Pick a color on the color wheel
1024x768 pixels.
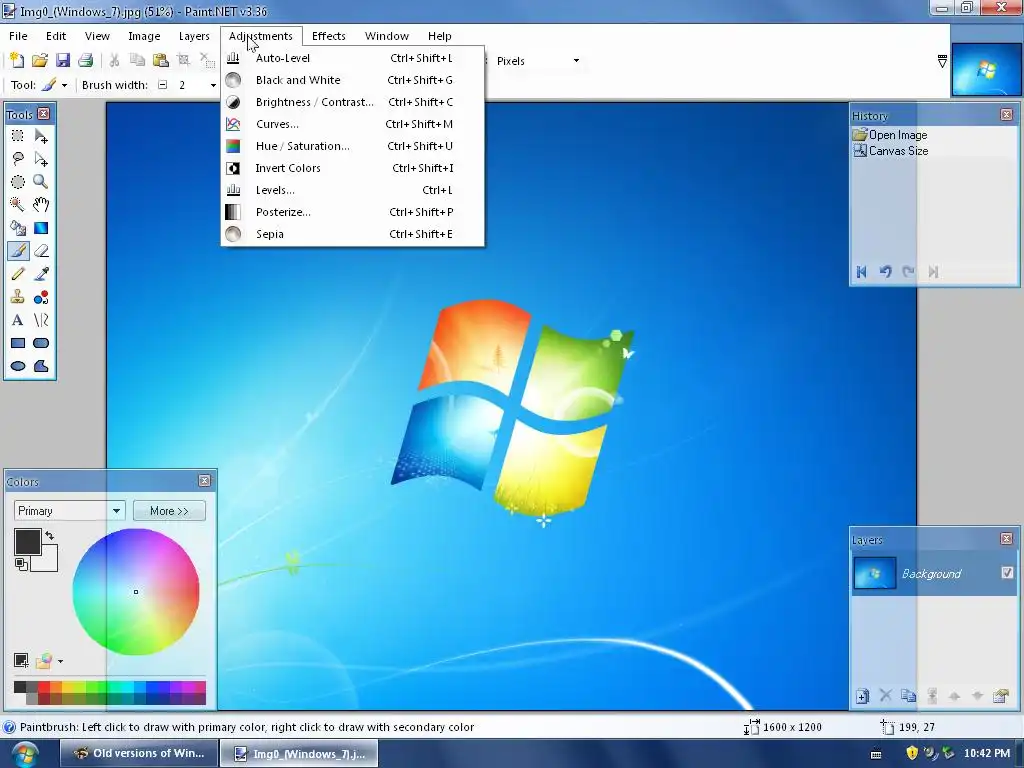tap(136, 592)
